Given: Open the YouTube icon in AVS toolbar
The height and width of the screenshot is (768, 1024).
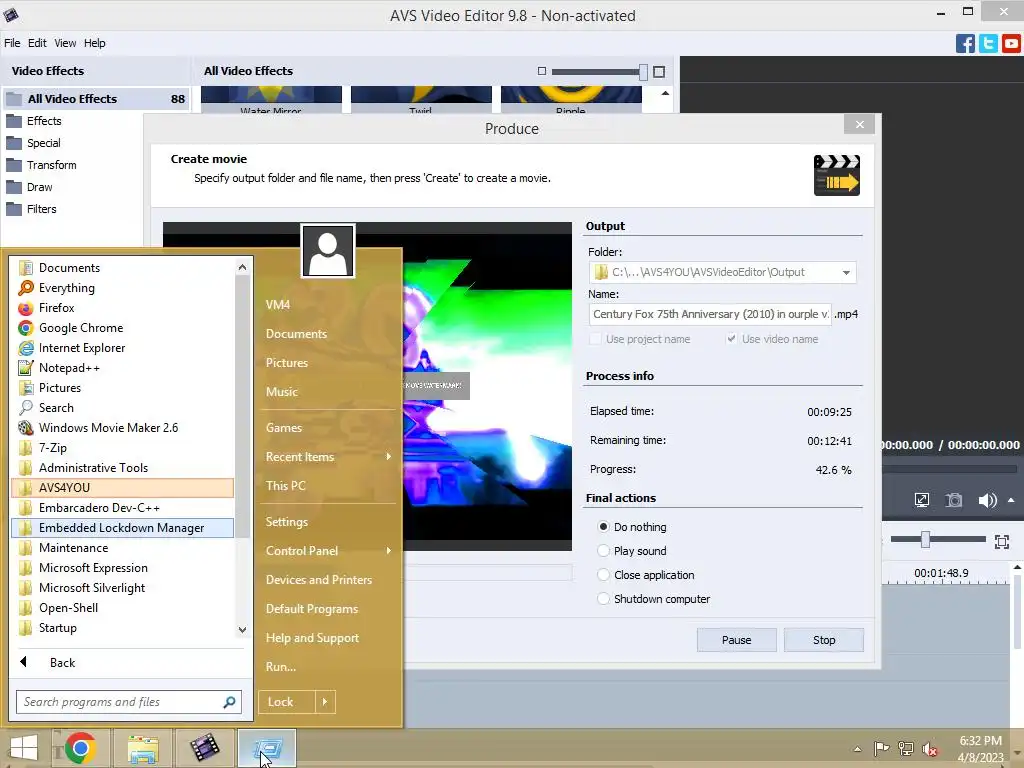Looking at the screenshot, I should coord(1011,43).
